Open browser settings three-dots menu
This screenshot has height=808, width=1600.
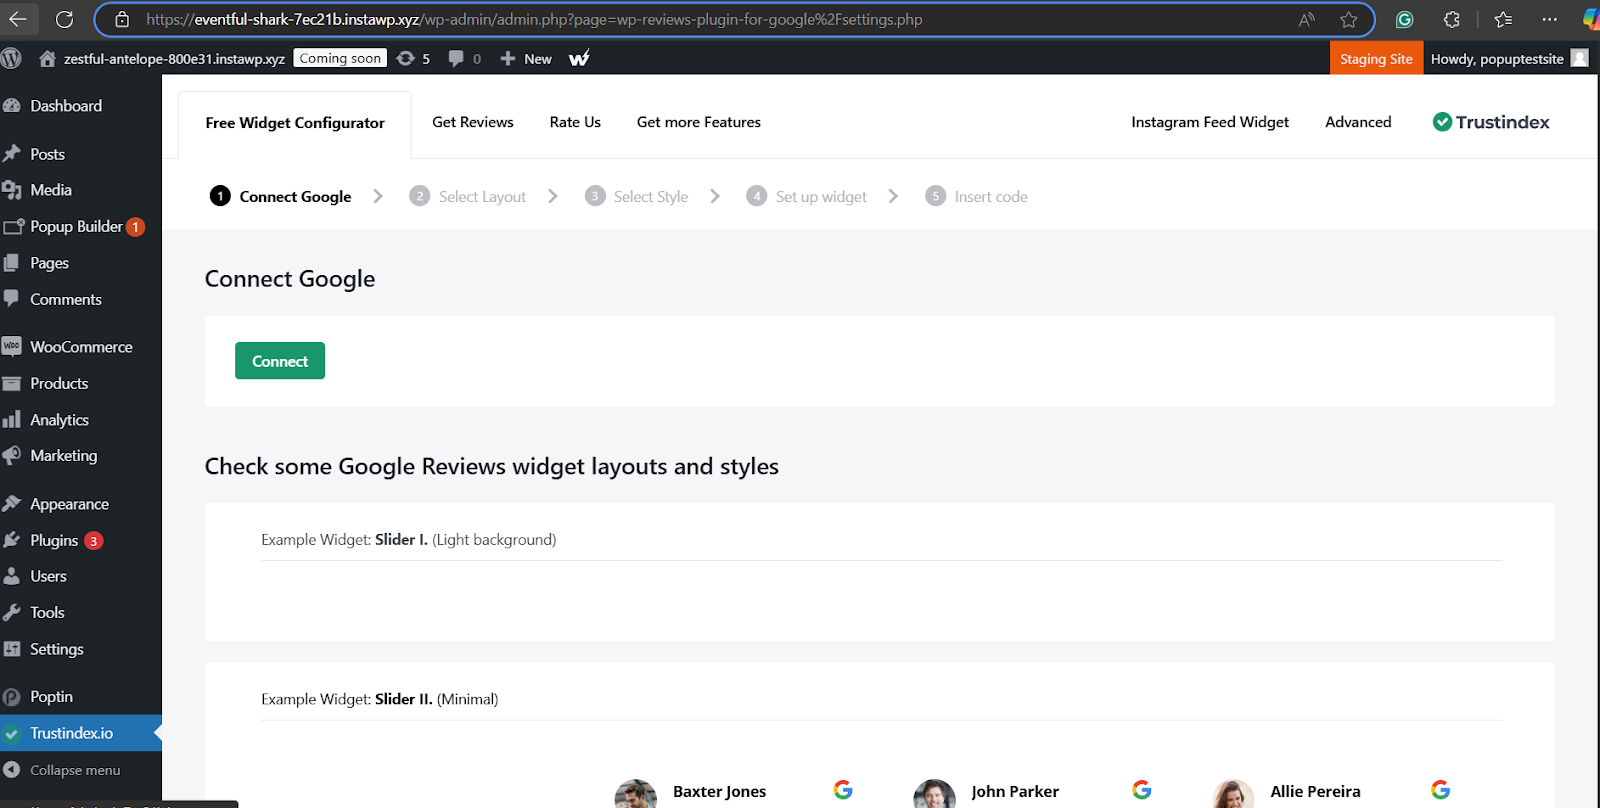1549,19
